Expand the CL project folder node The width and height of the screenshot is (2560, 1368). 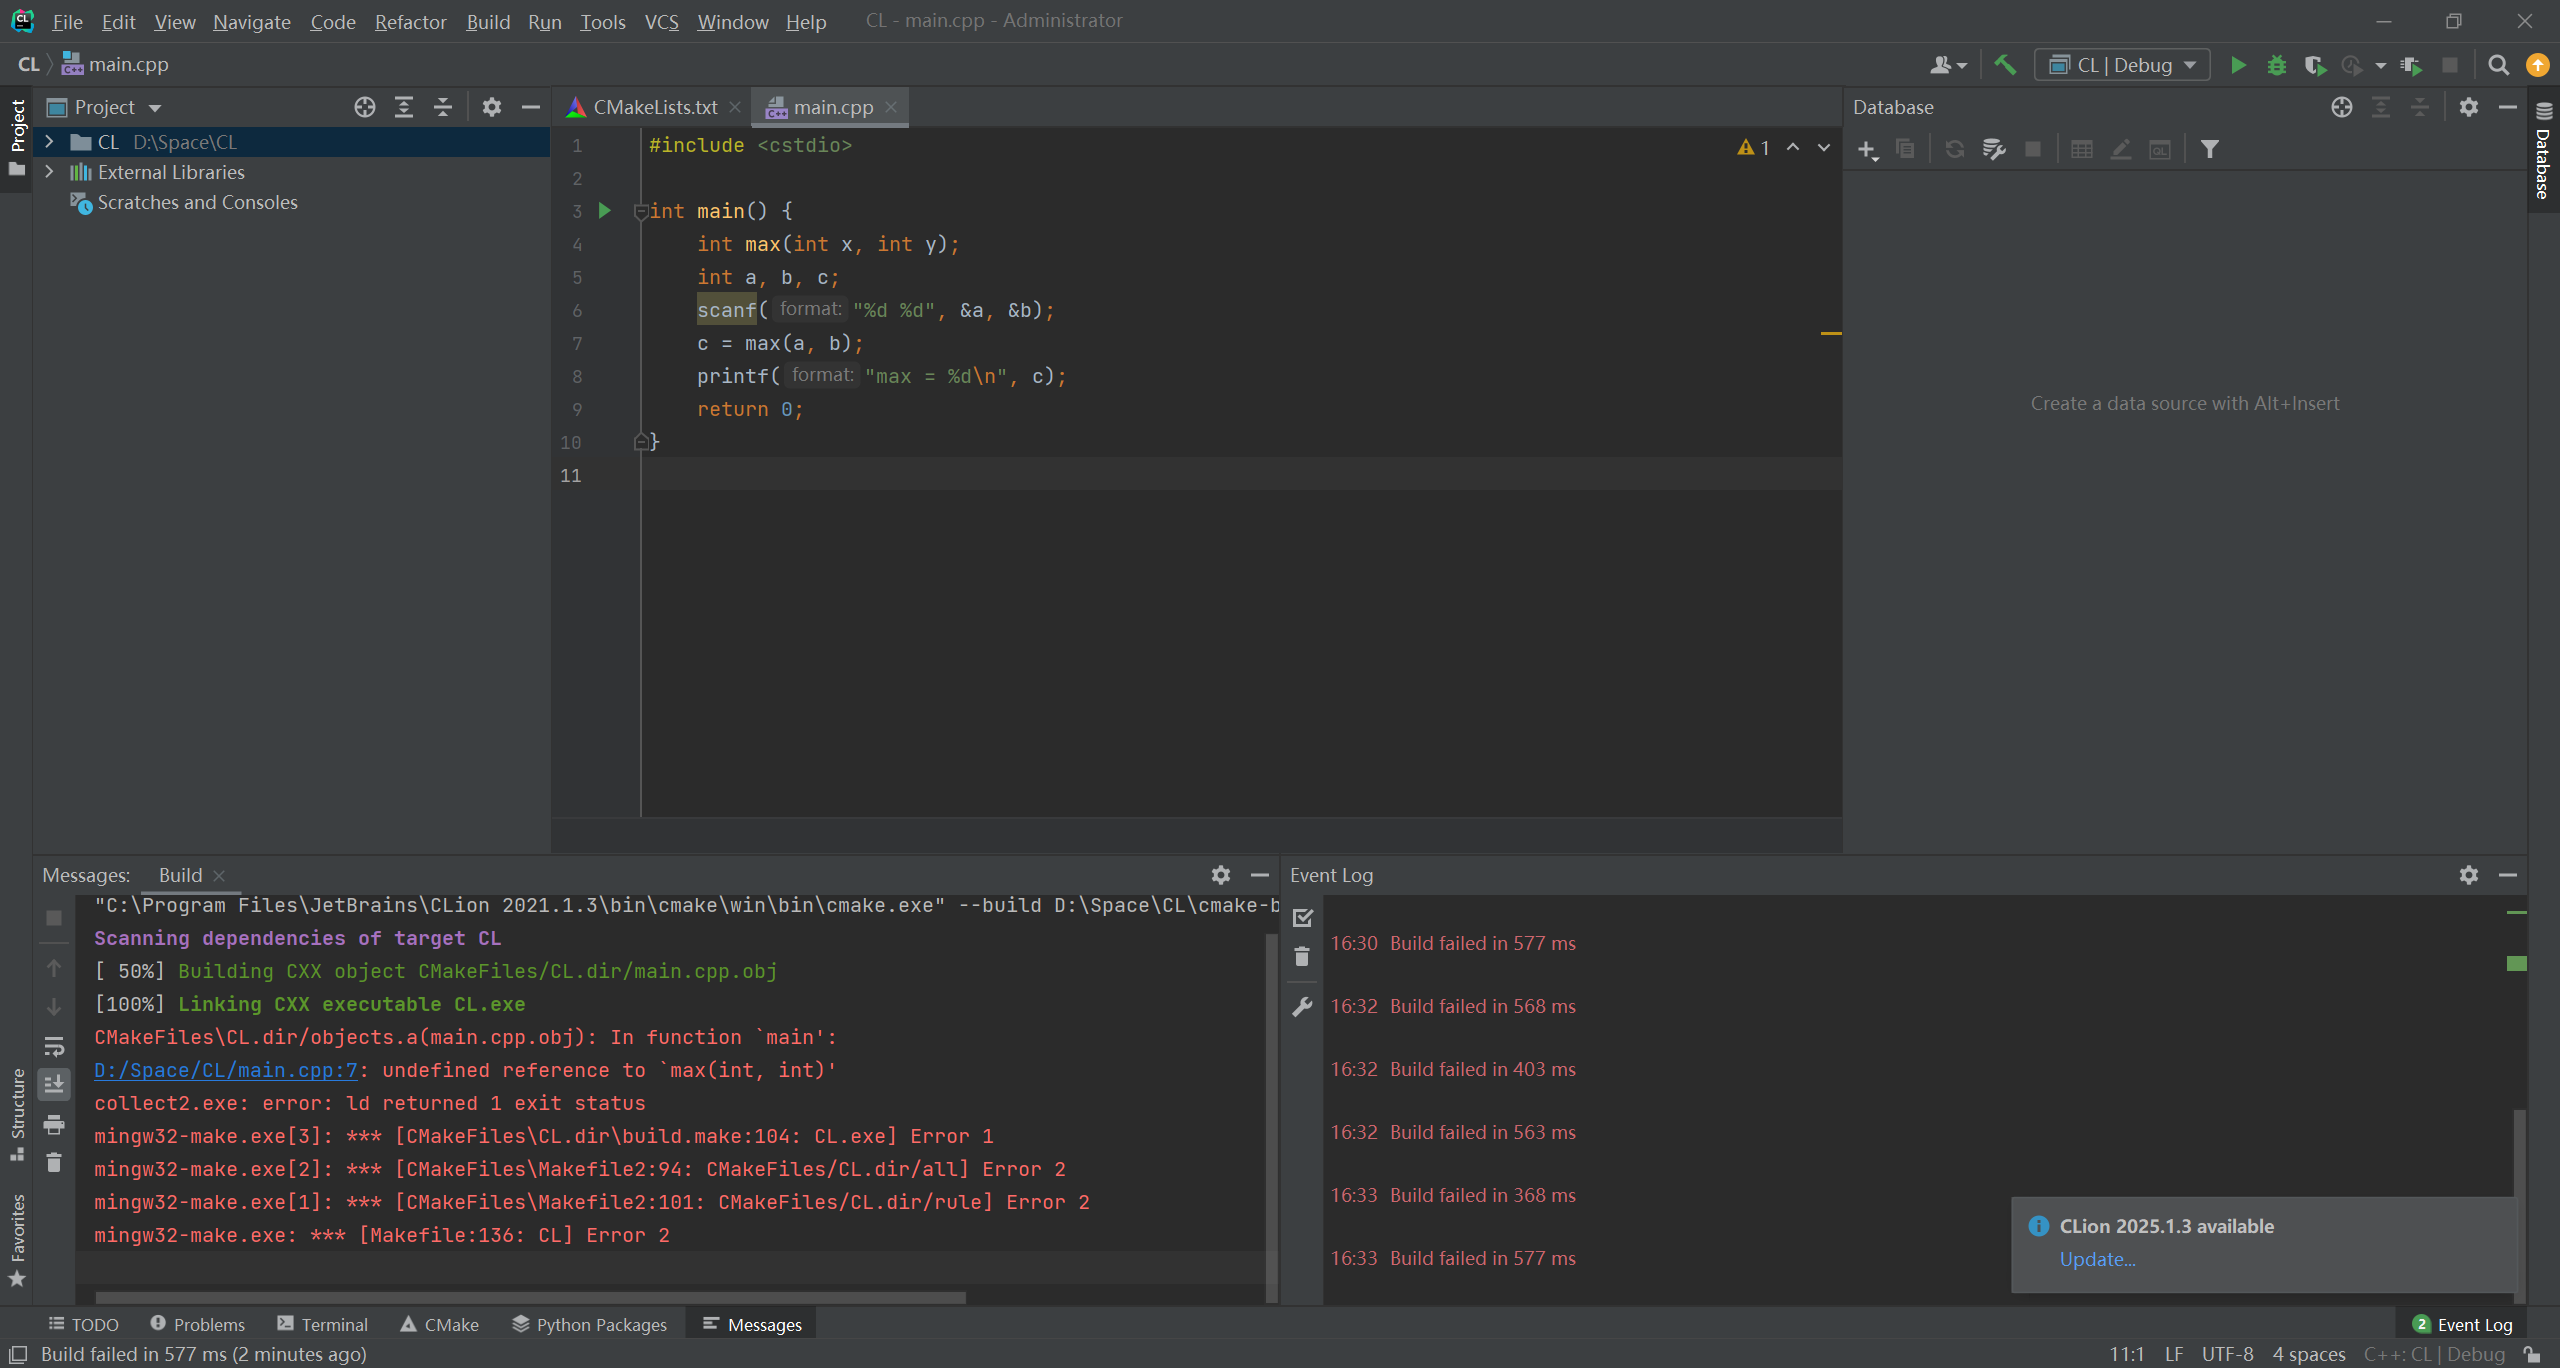tap(49, 142)
